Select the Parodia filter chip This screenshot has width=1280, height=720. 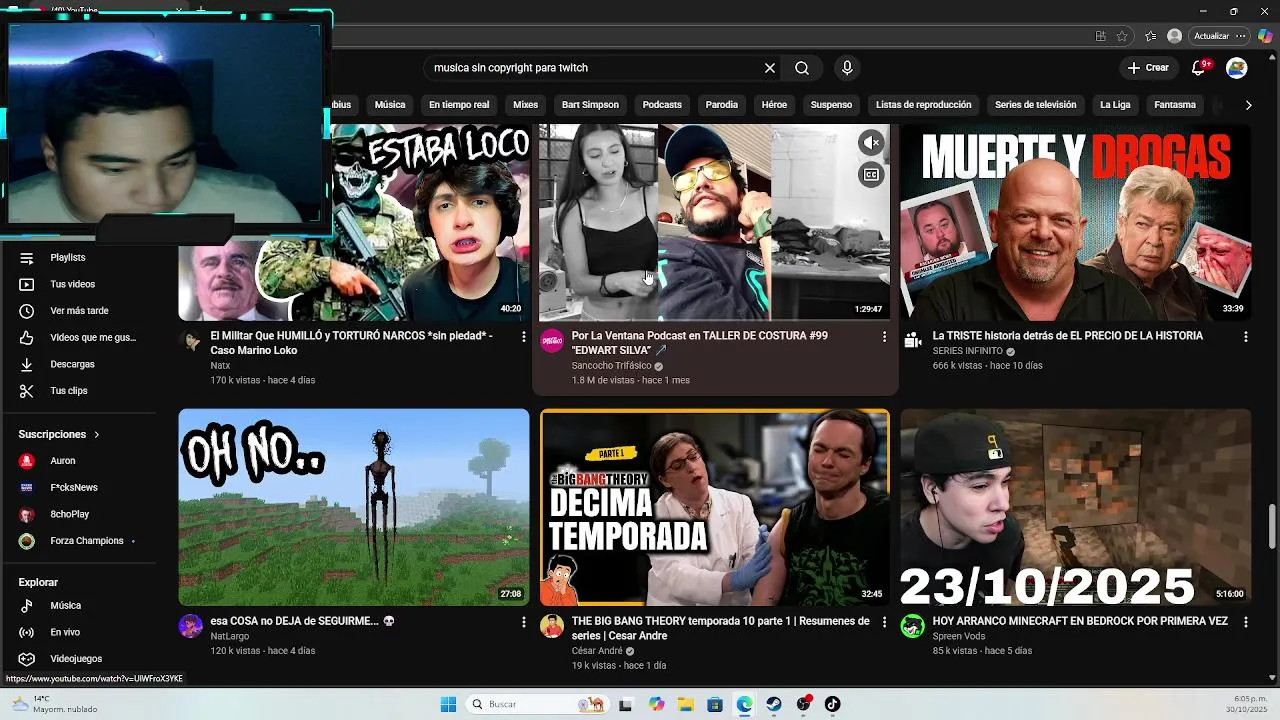coord(721,104)
